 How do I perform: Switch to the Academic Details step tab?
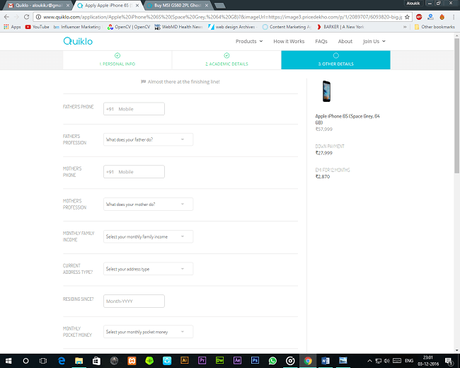click(227, 60)
